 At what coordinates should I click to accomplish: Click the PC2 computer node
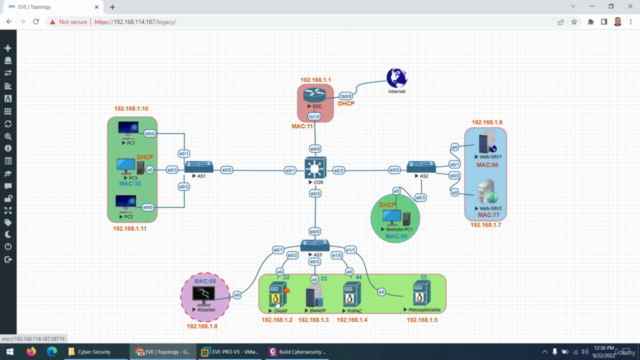tap(125, 204)
